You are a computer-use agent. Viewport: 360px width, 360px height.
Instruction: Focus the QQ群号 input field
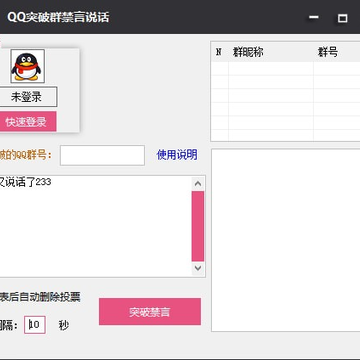pyautogui.click(x=102, y=155)
